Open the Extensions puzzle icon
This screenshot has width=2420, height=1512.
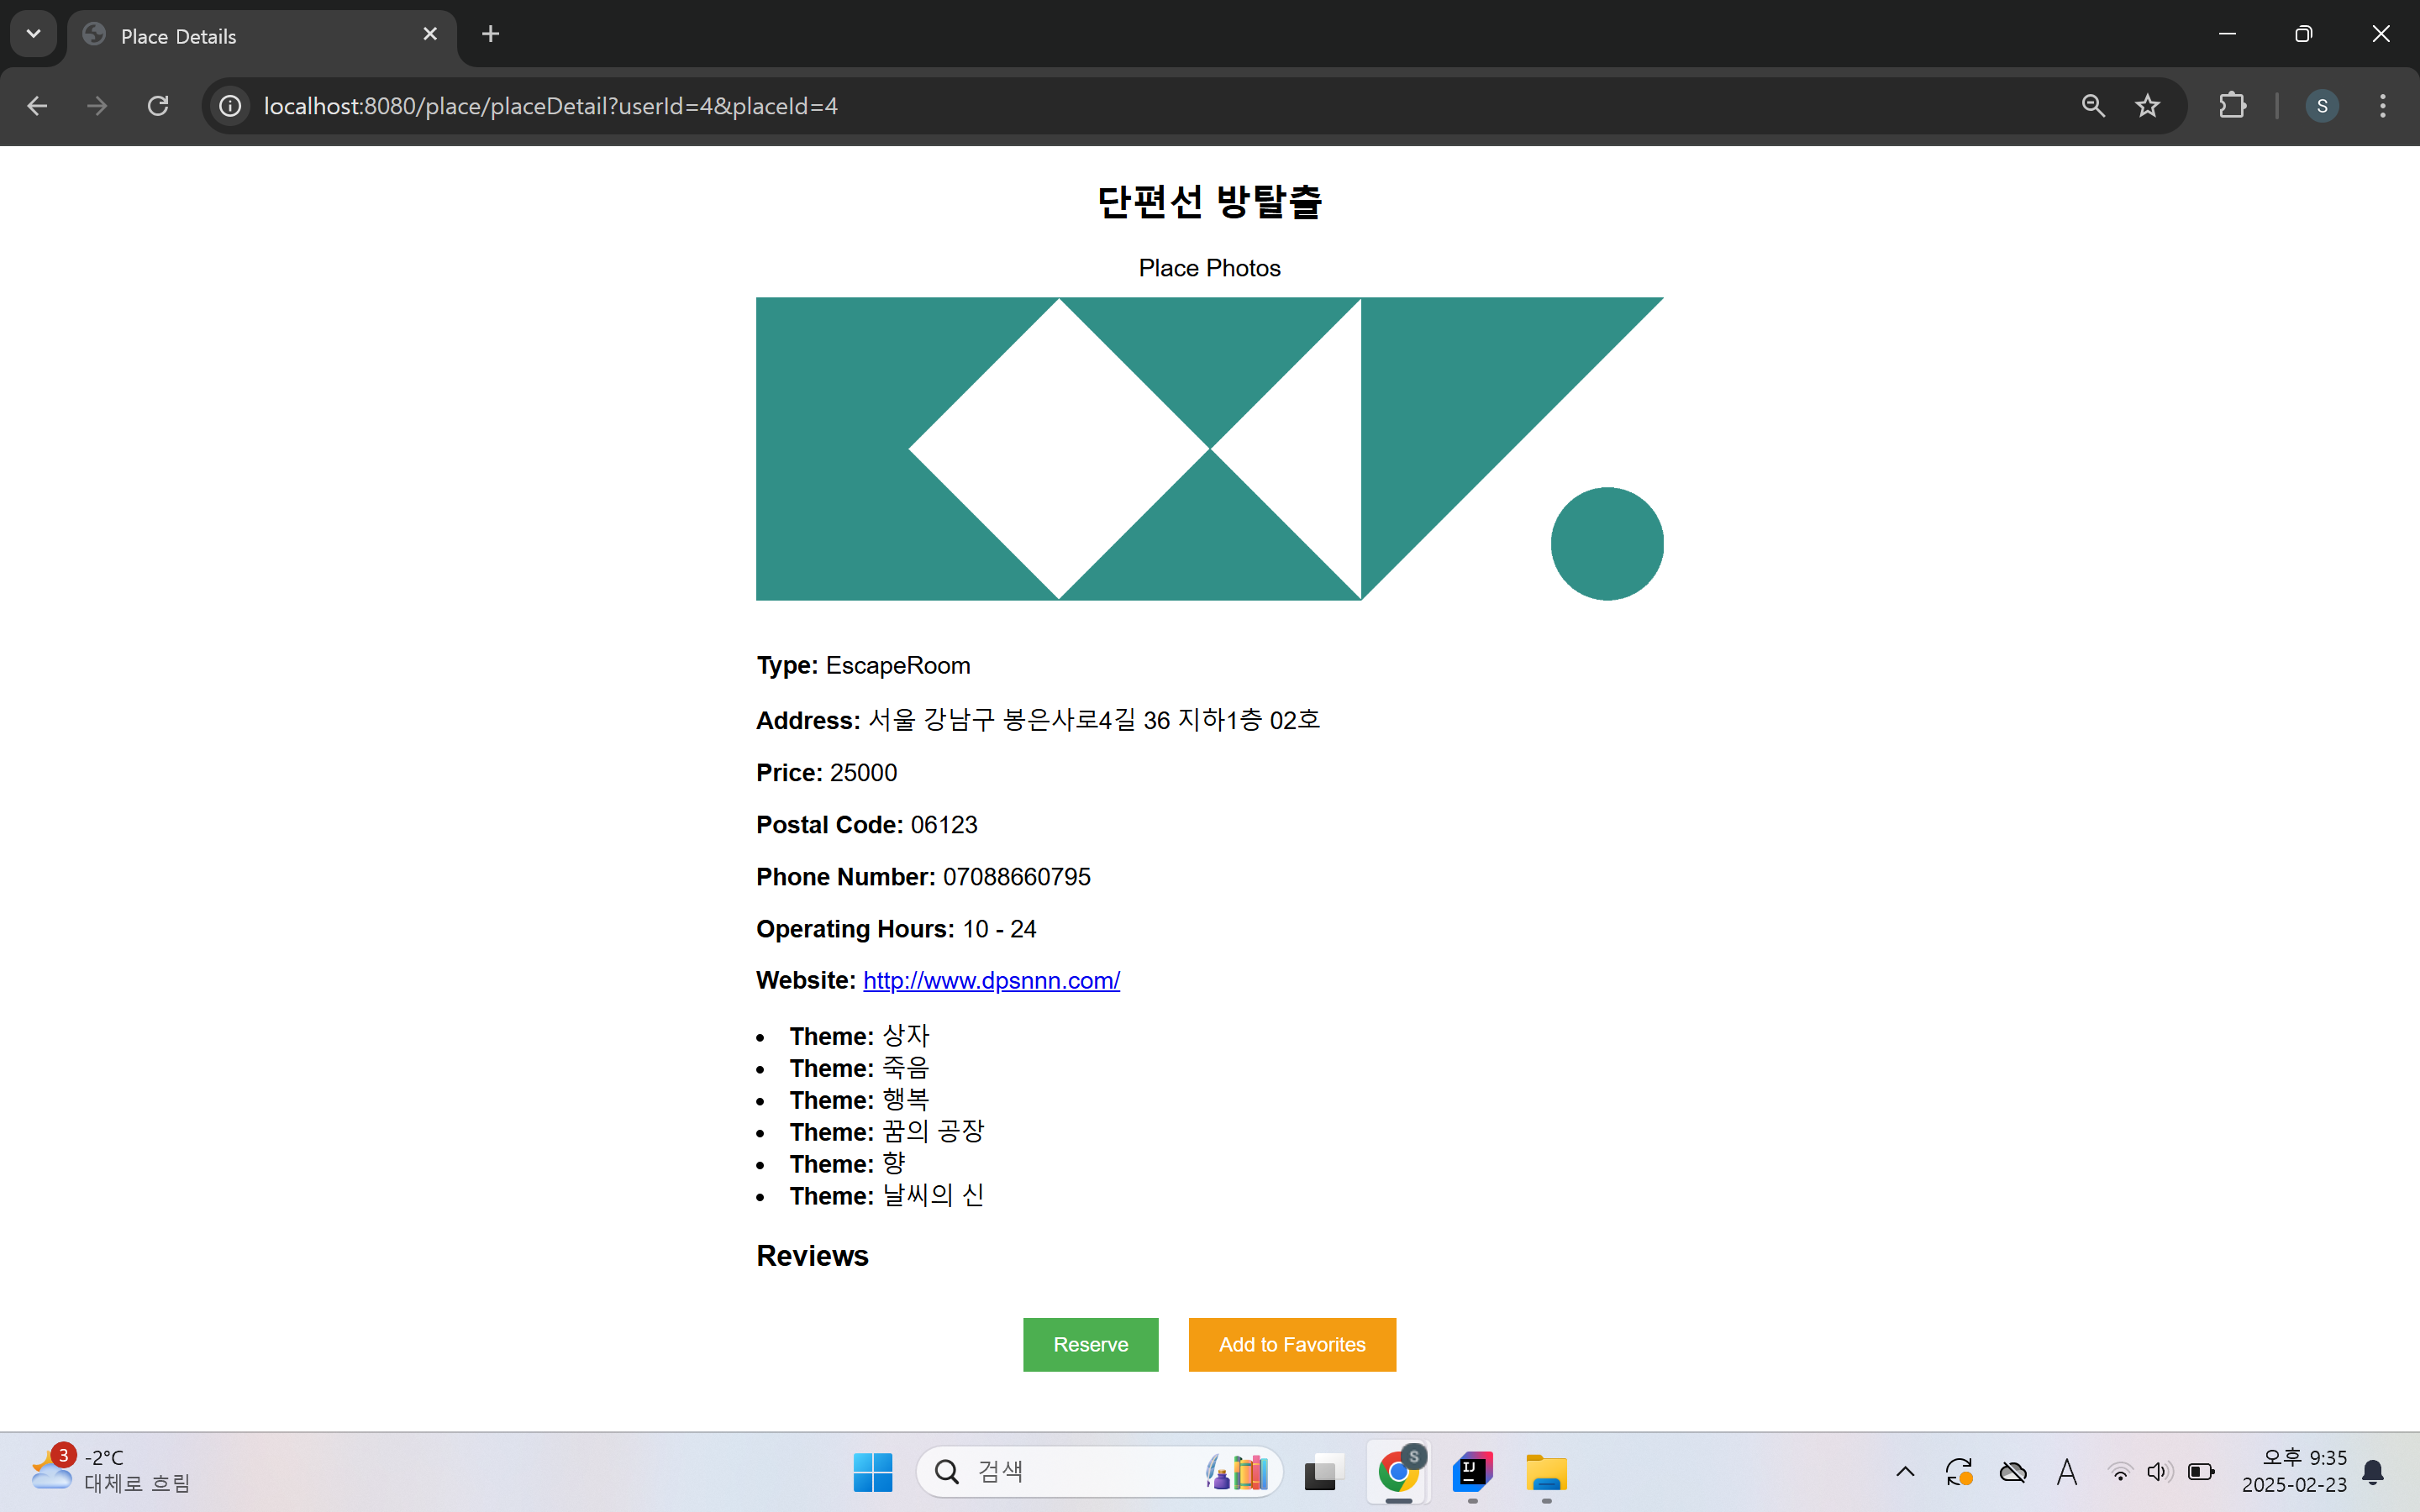coord(2232,106)
